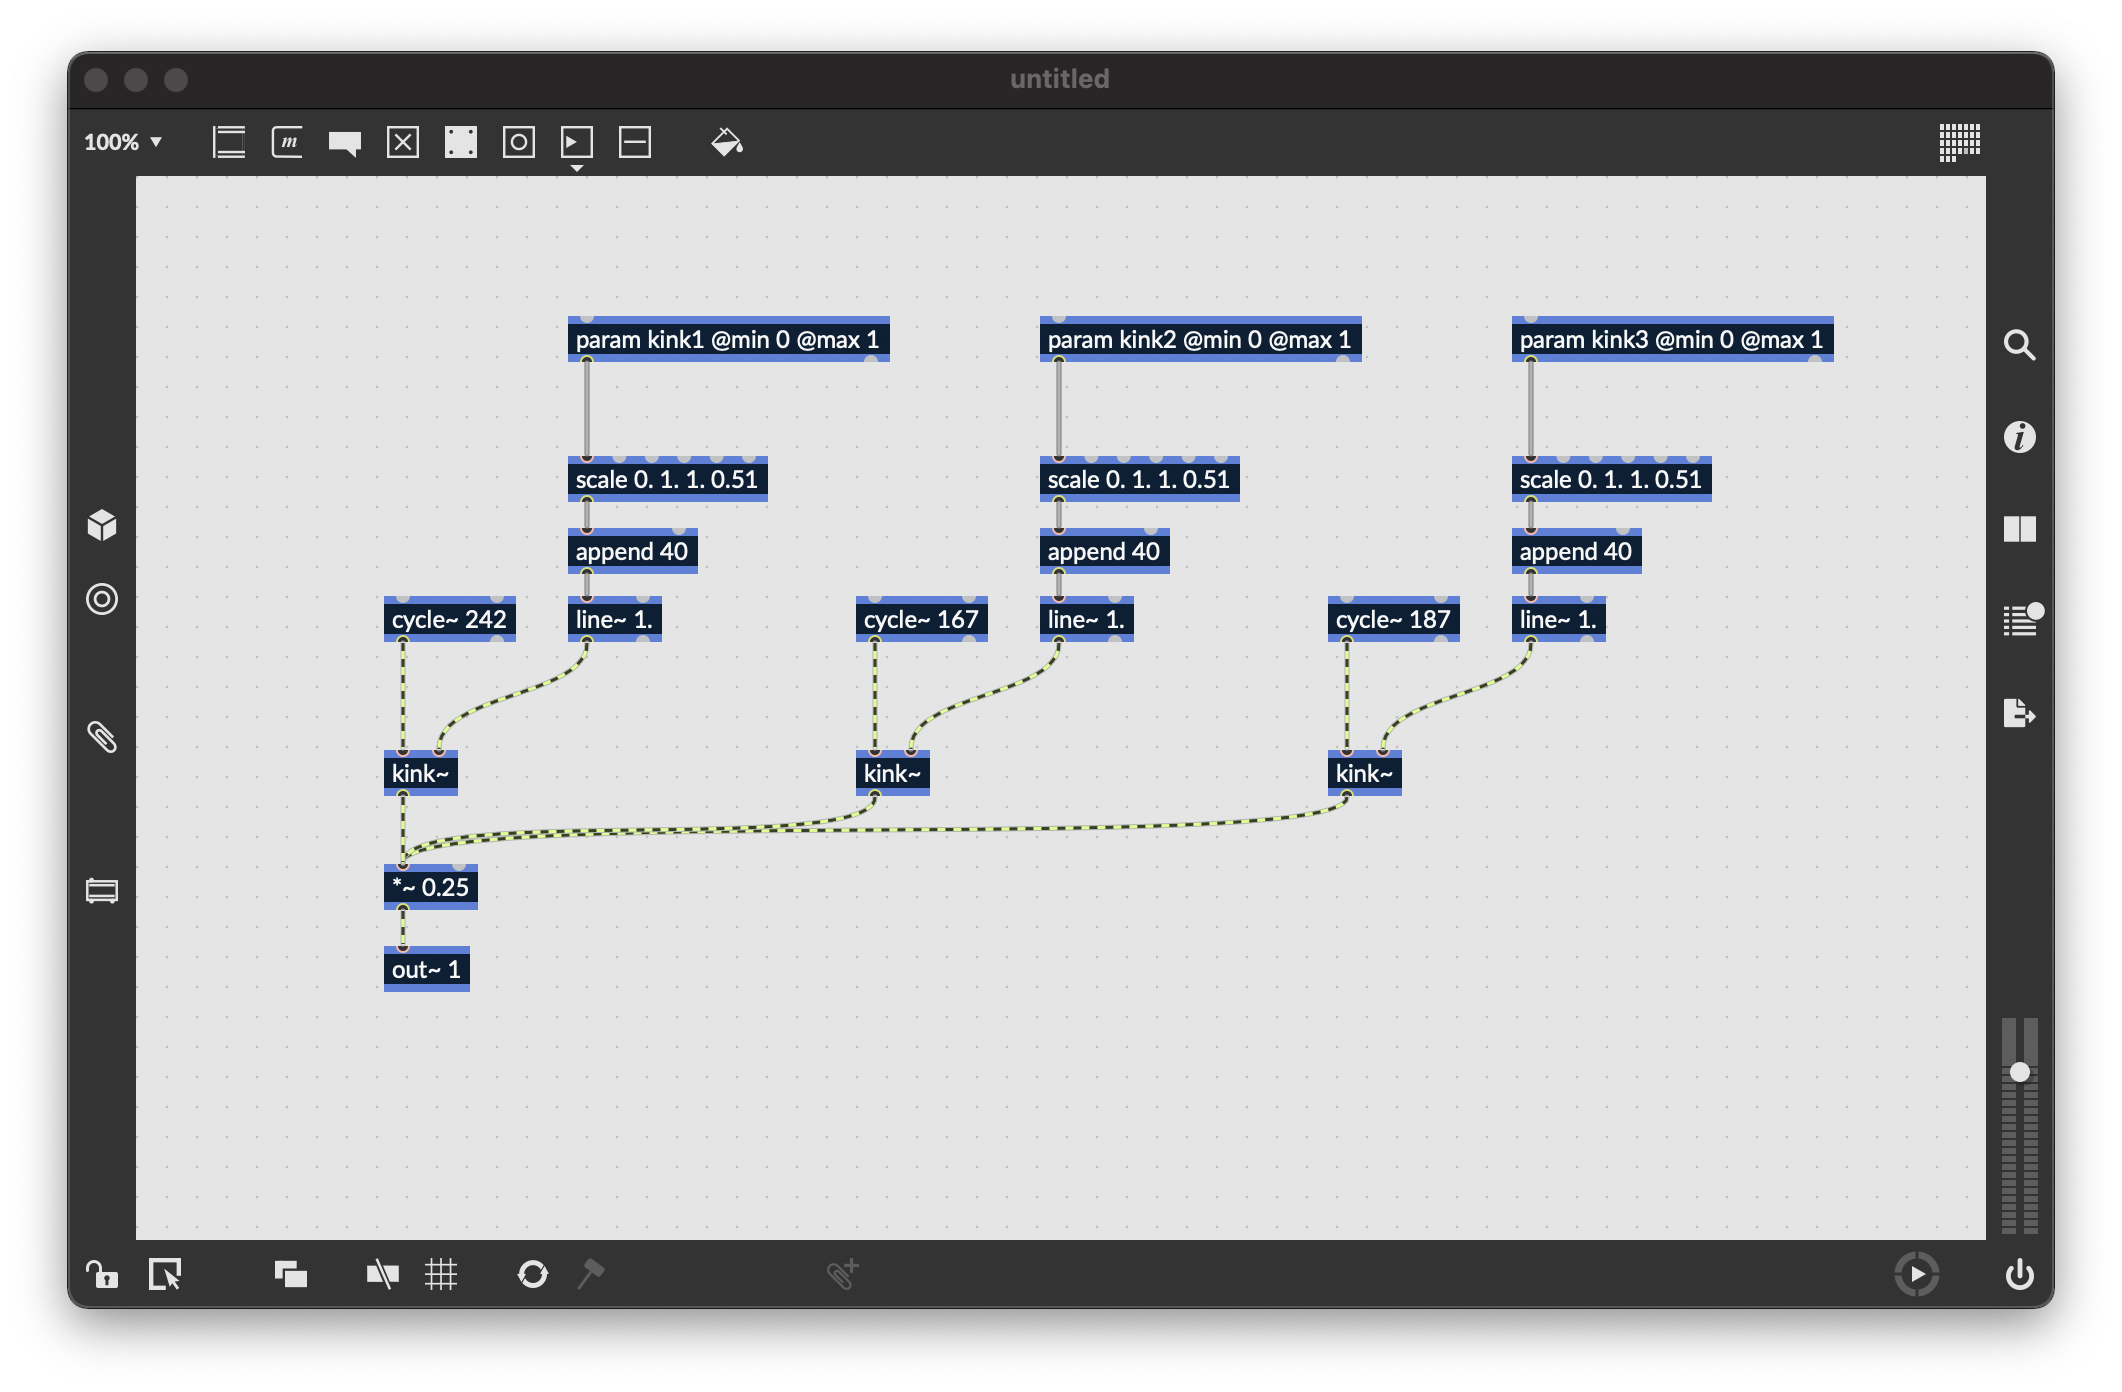Open the format paint bucket palette
Viewport: 2122px width, 1392px height.
click(x=727, y=142)
